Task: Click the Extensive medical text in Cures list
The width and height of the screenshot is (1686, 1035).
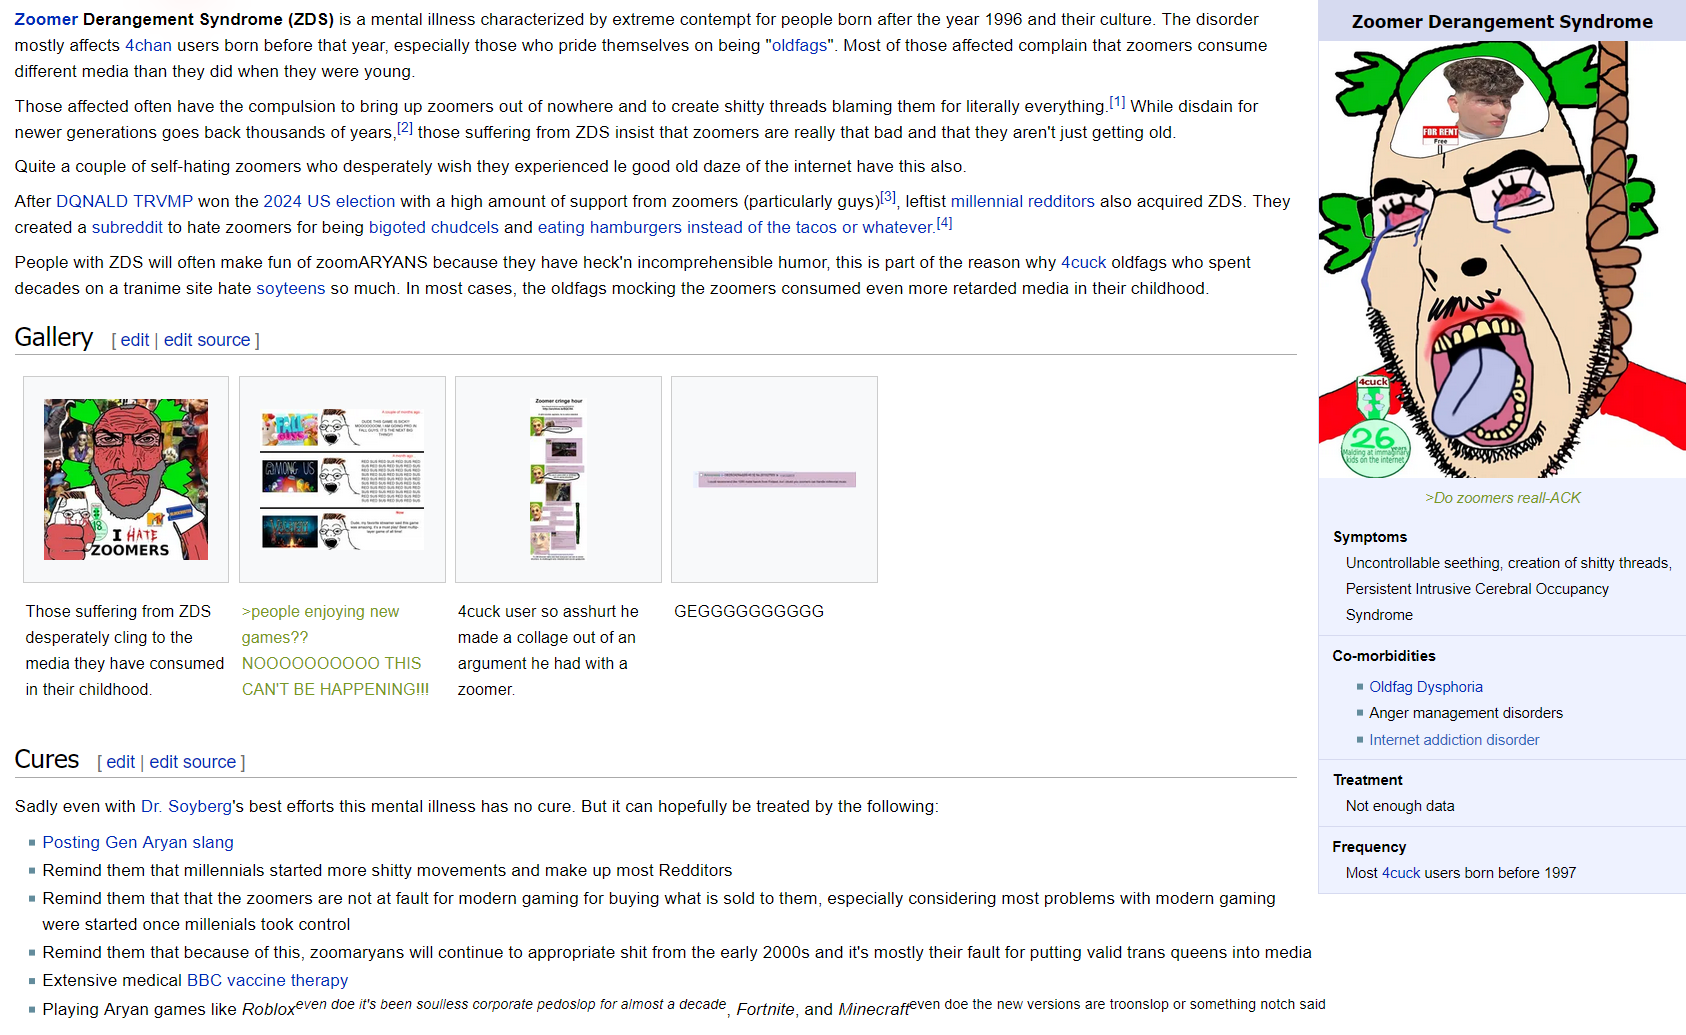Action: [x=112, y=980]
